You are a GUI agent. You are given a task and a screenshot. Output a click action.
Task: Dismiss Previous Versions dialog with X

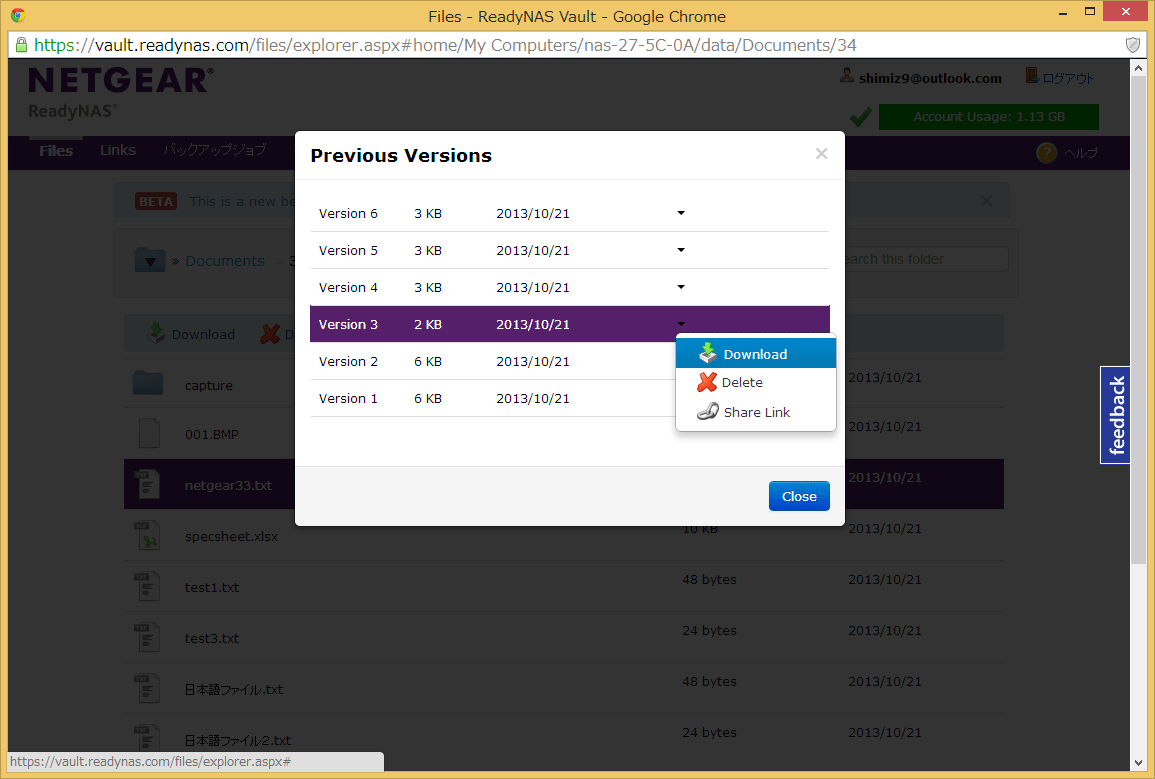821,154
